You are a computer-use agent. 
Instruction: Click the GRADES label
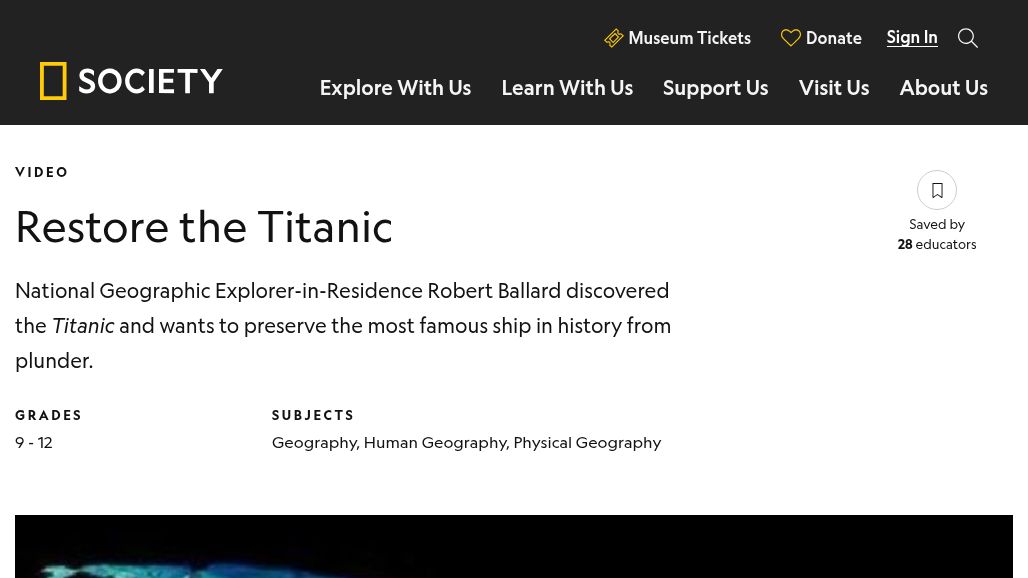point(49,415)
